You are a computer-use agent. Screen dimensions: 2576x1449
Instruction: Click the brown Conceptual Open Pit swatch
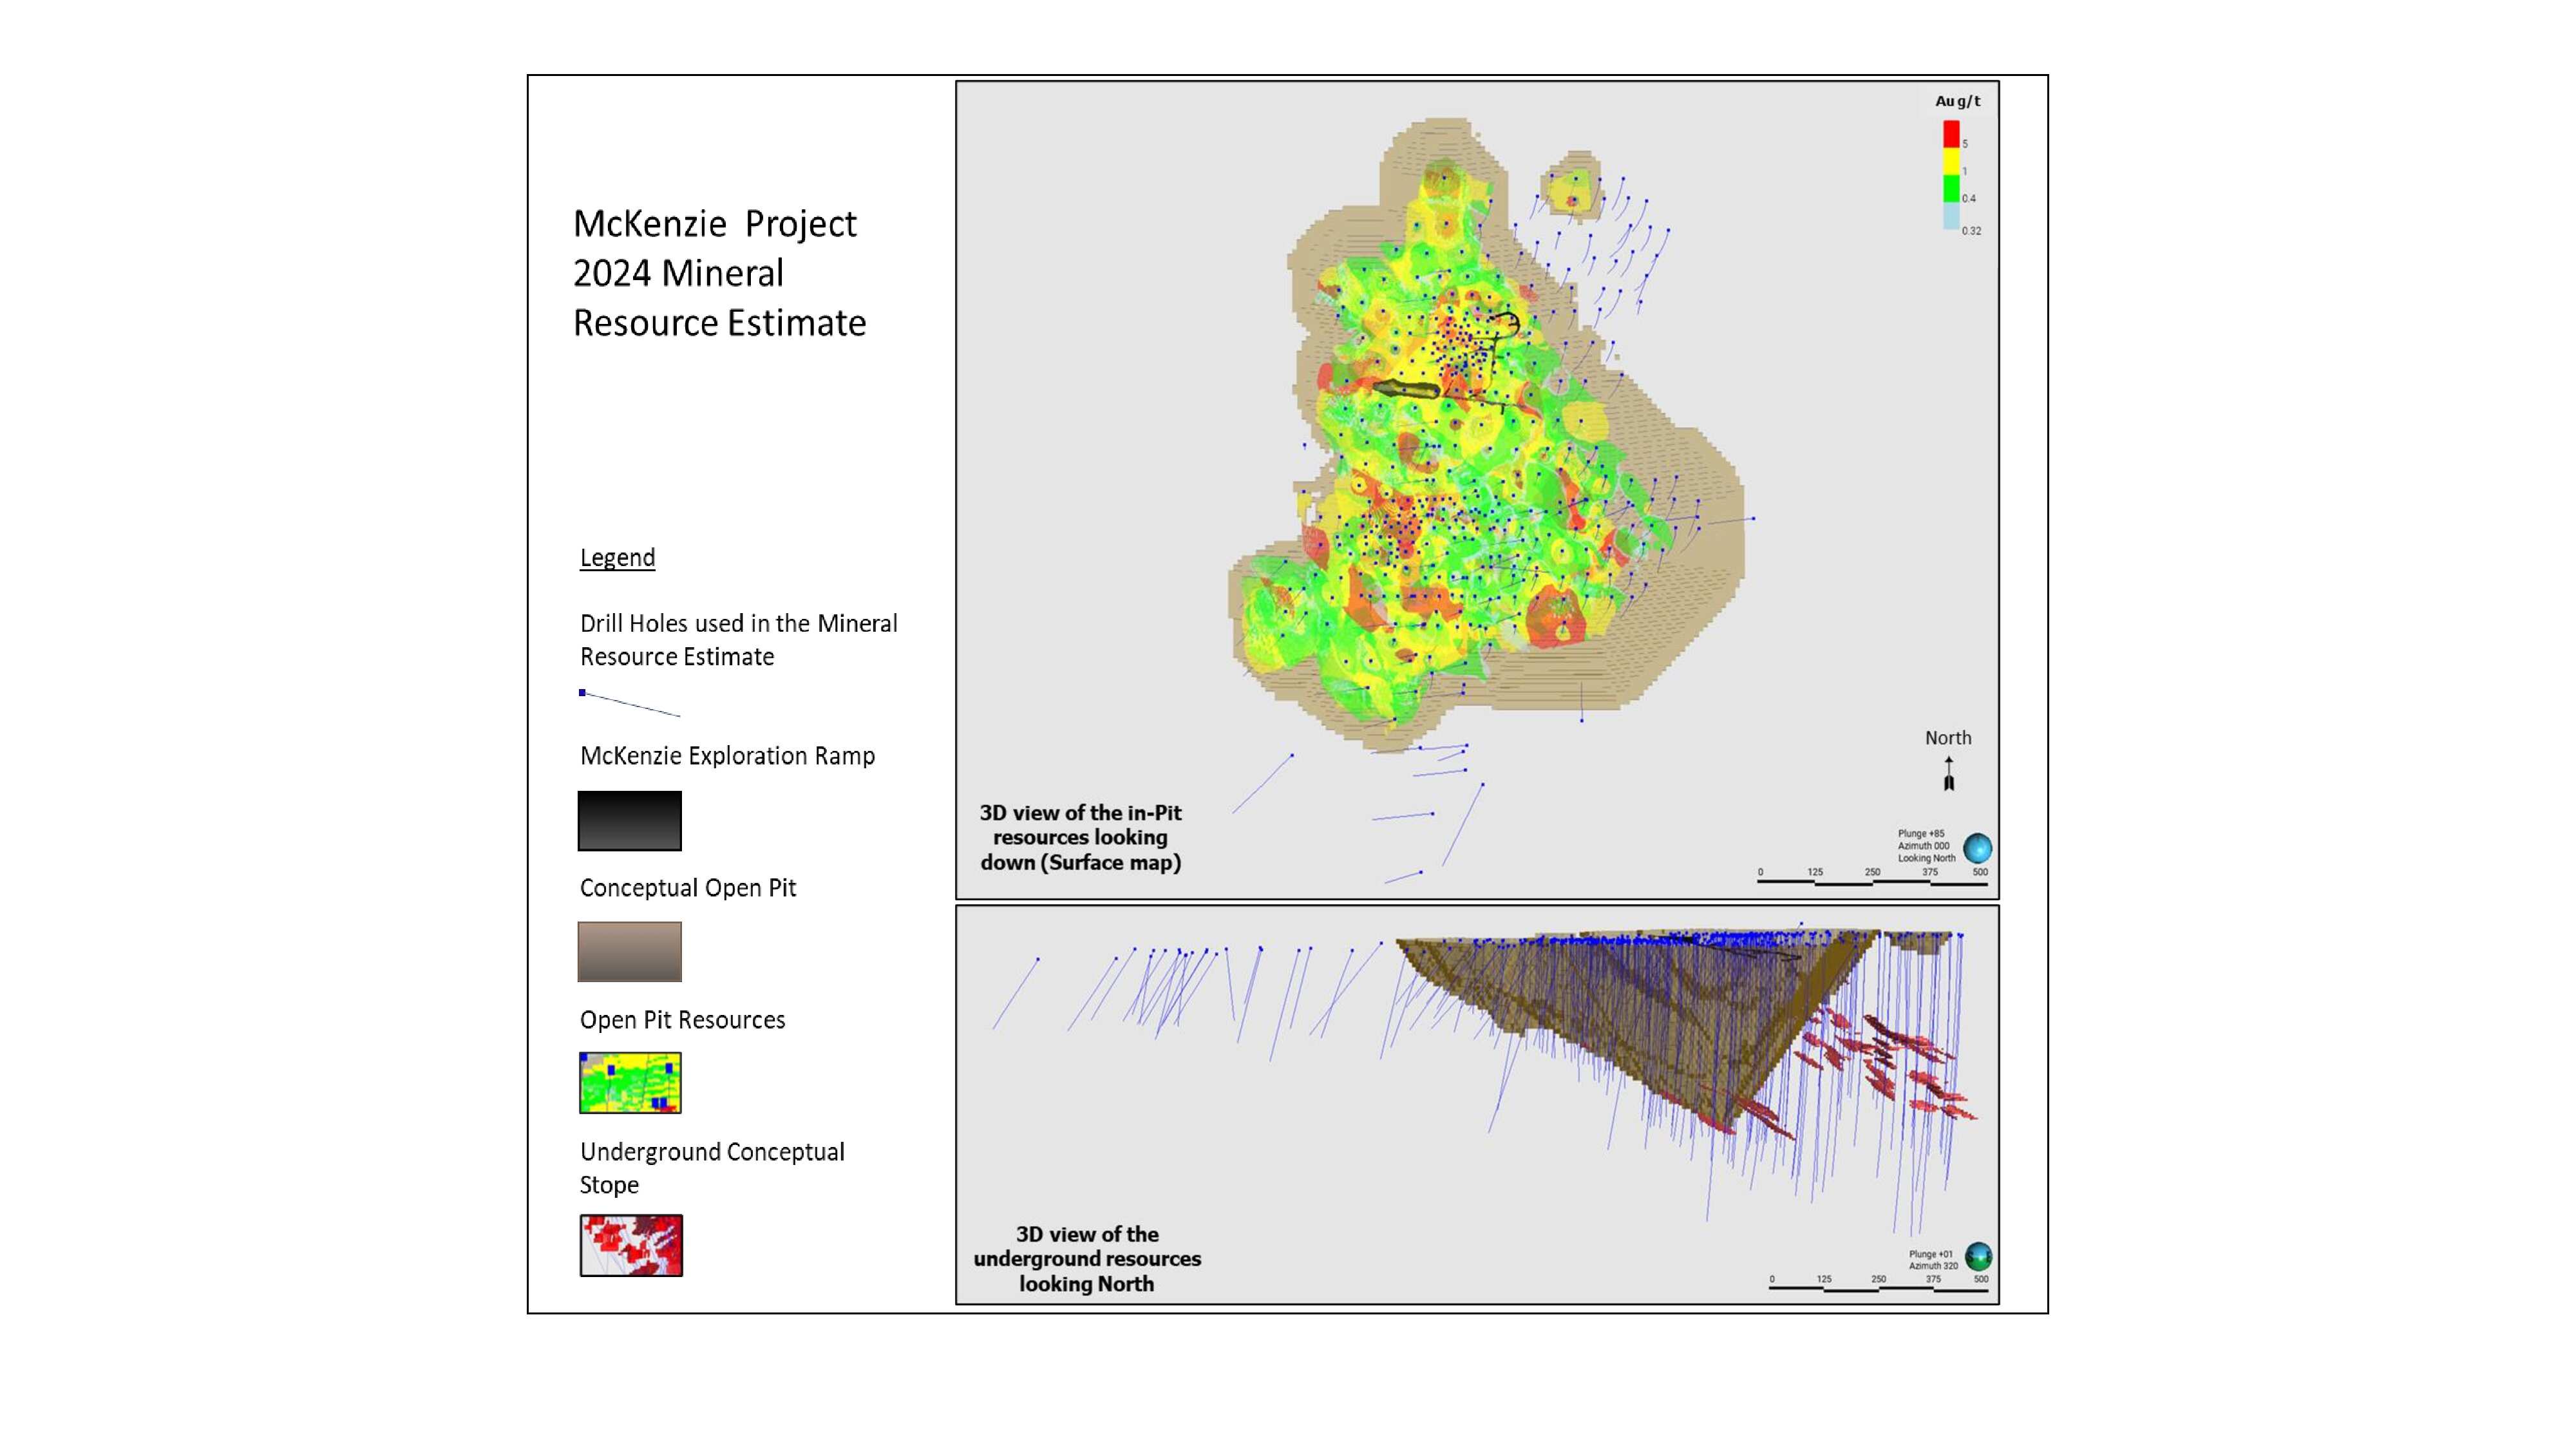(629, 951)
